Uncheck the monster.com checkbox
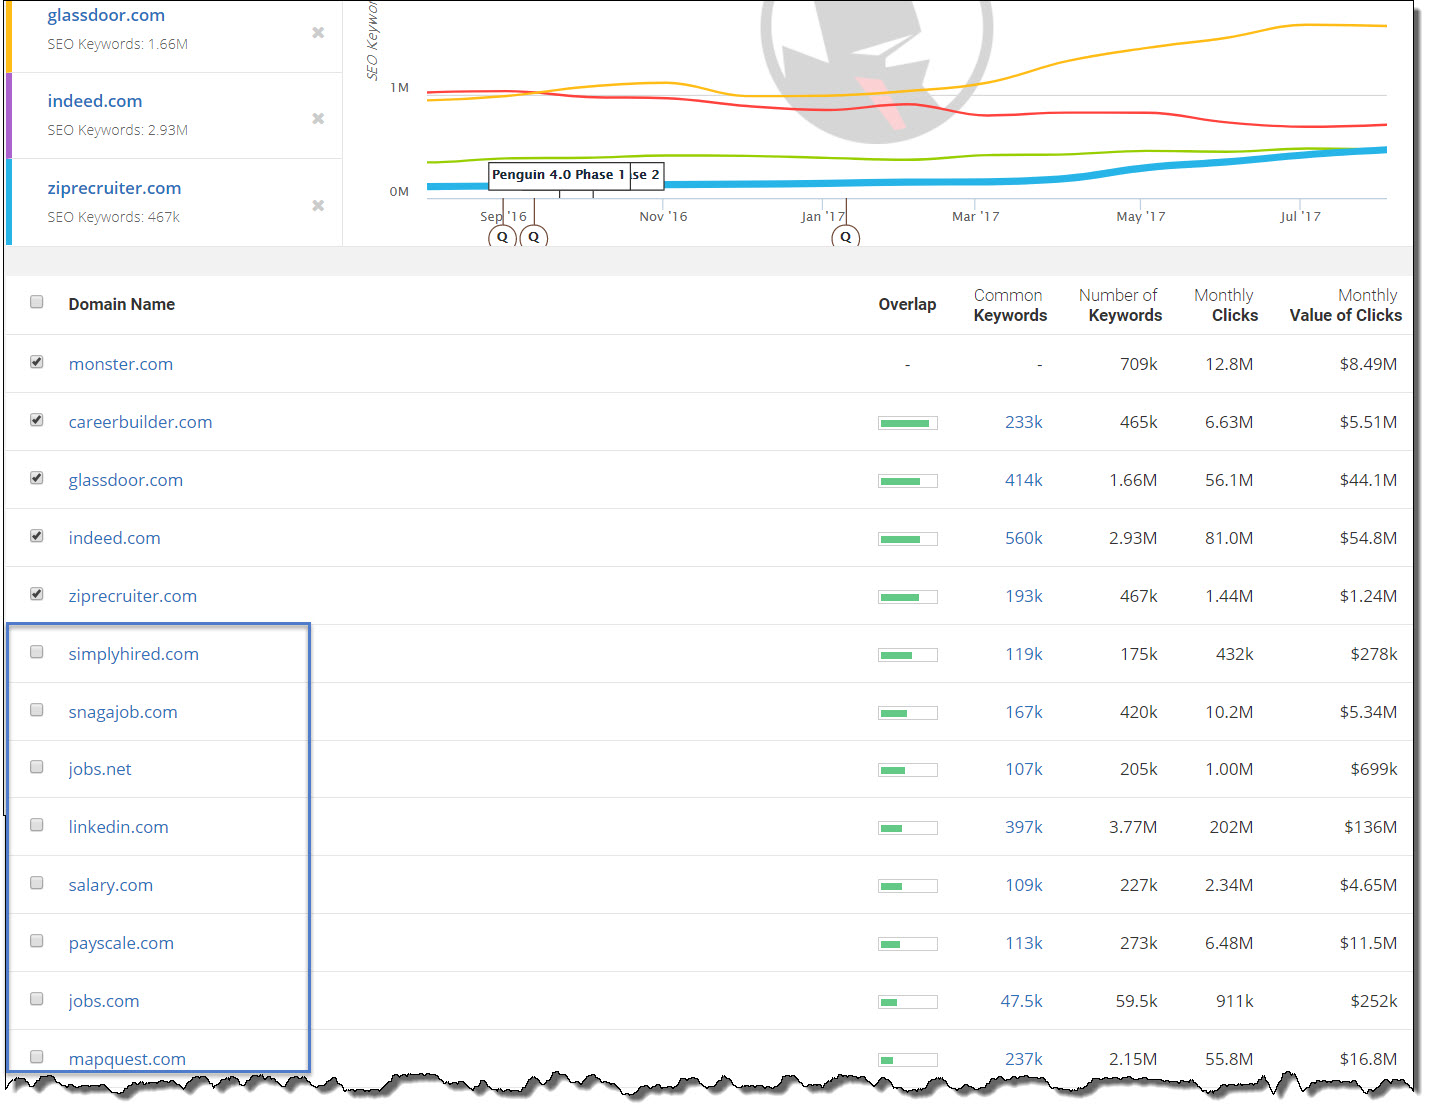Image resolution: width=1429 pixels, height=1117 pixels. tap(37, 362)
